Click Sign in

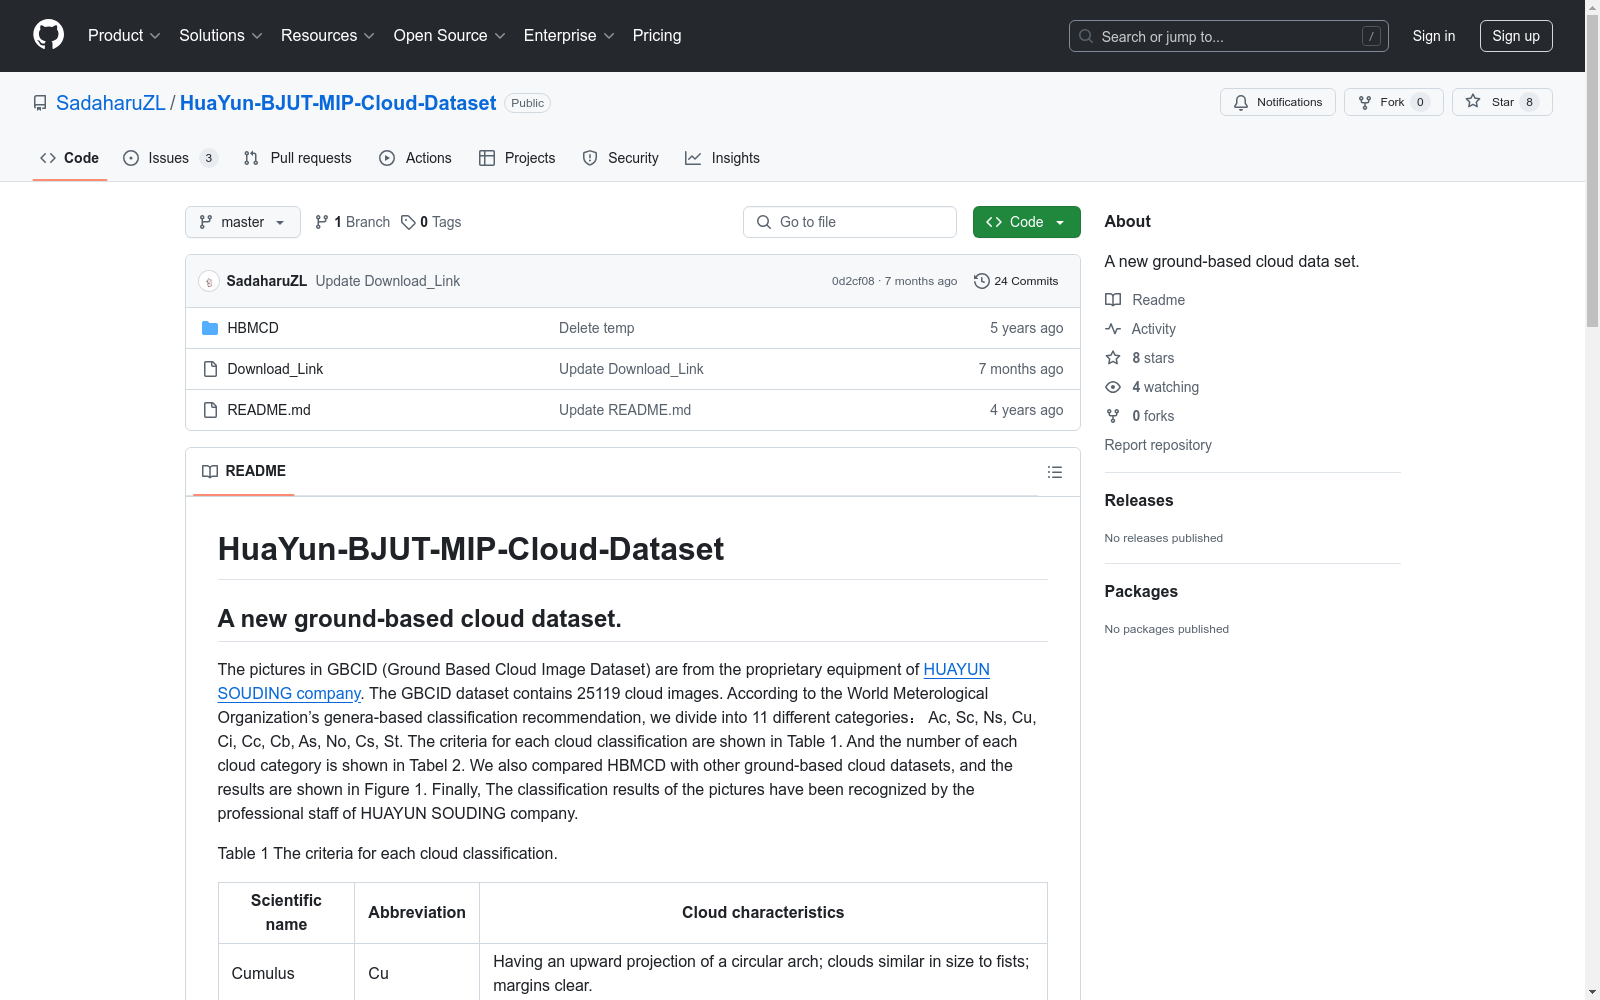(1433, 36)
